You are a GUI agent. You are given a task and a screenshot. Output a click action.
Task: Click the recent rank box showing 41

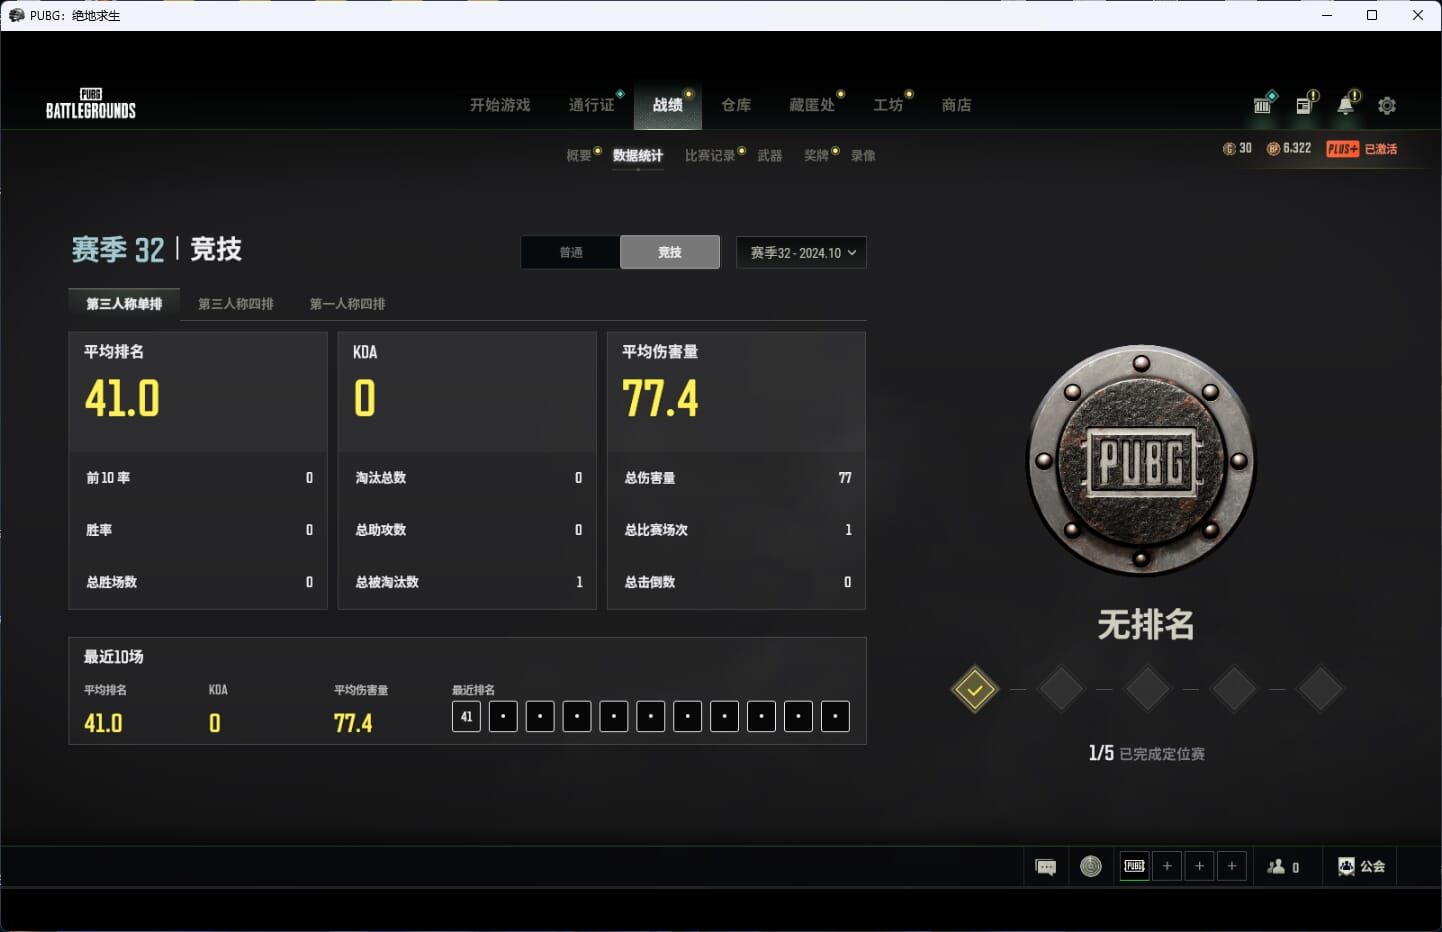pyautogui.click(x=466, y=716)
